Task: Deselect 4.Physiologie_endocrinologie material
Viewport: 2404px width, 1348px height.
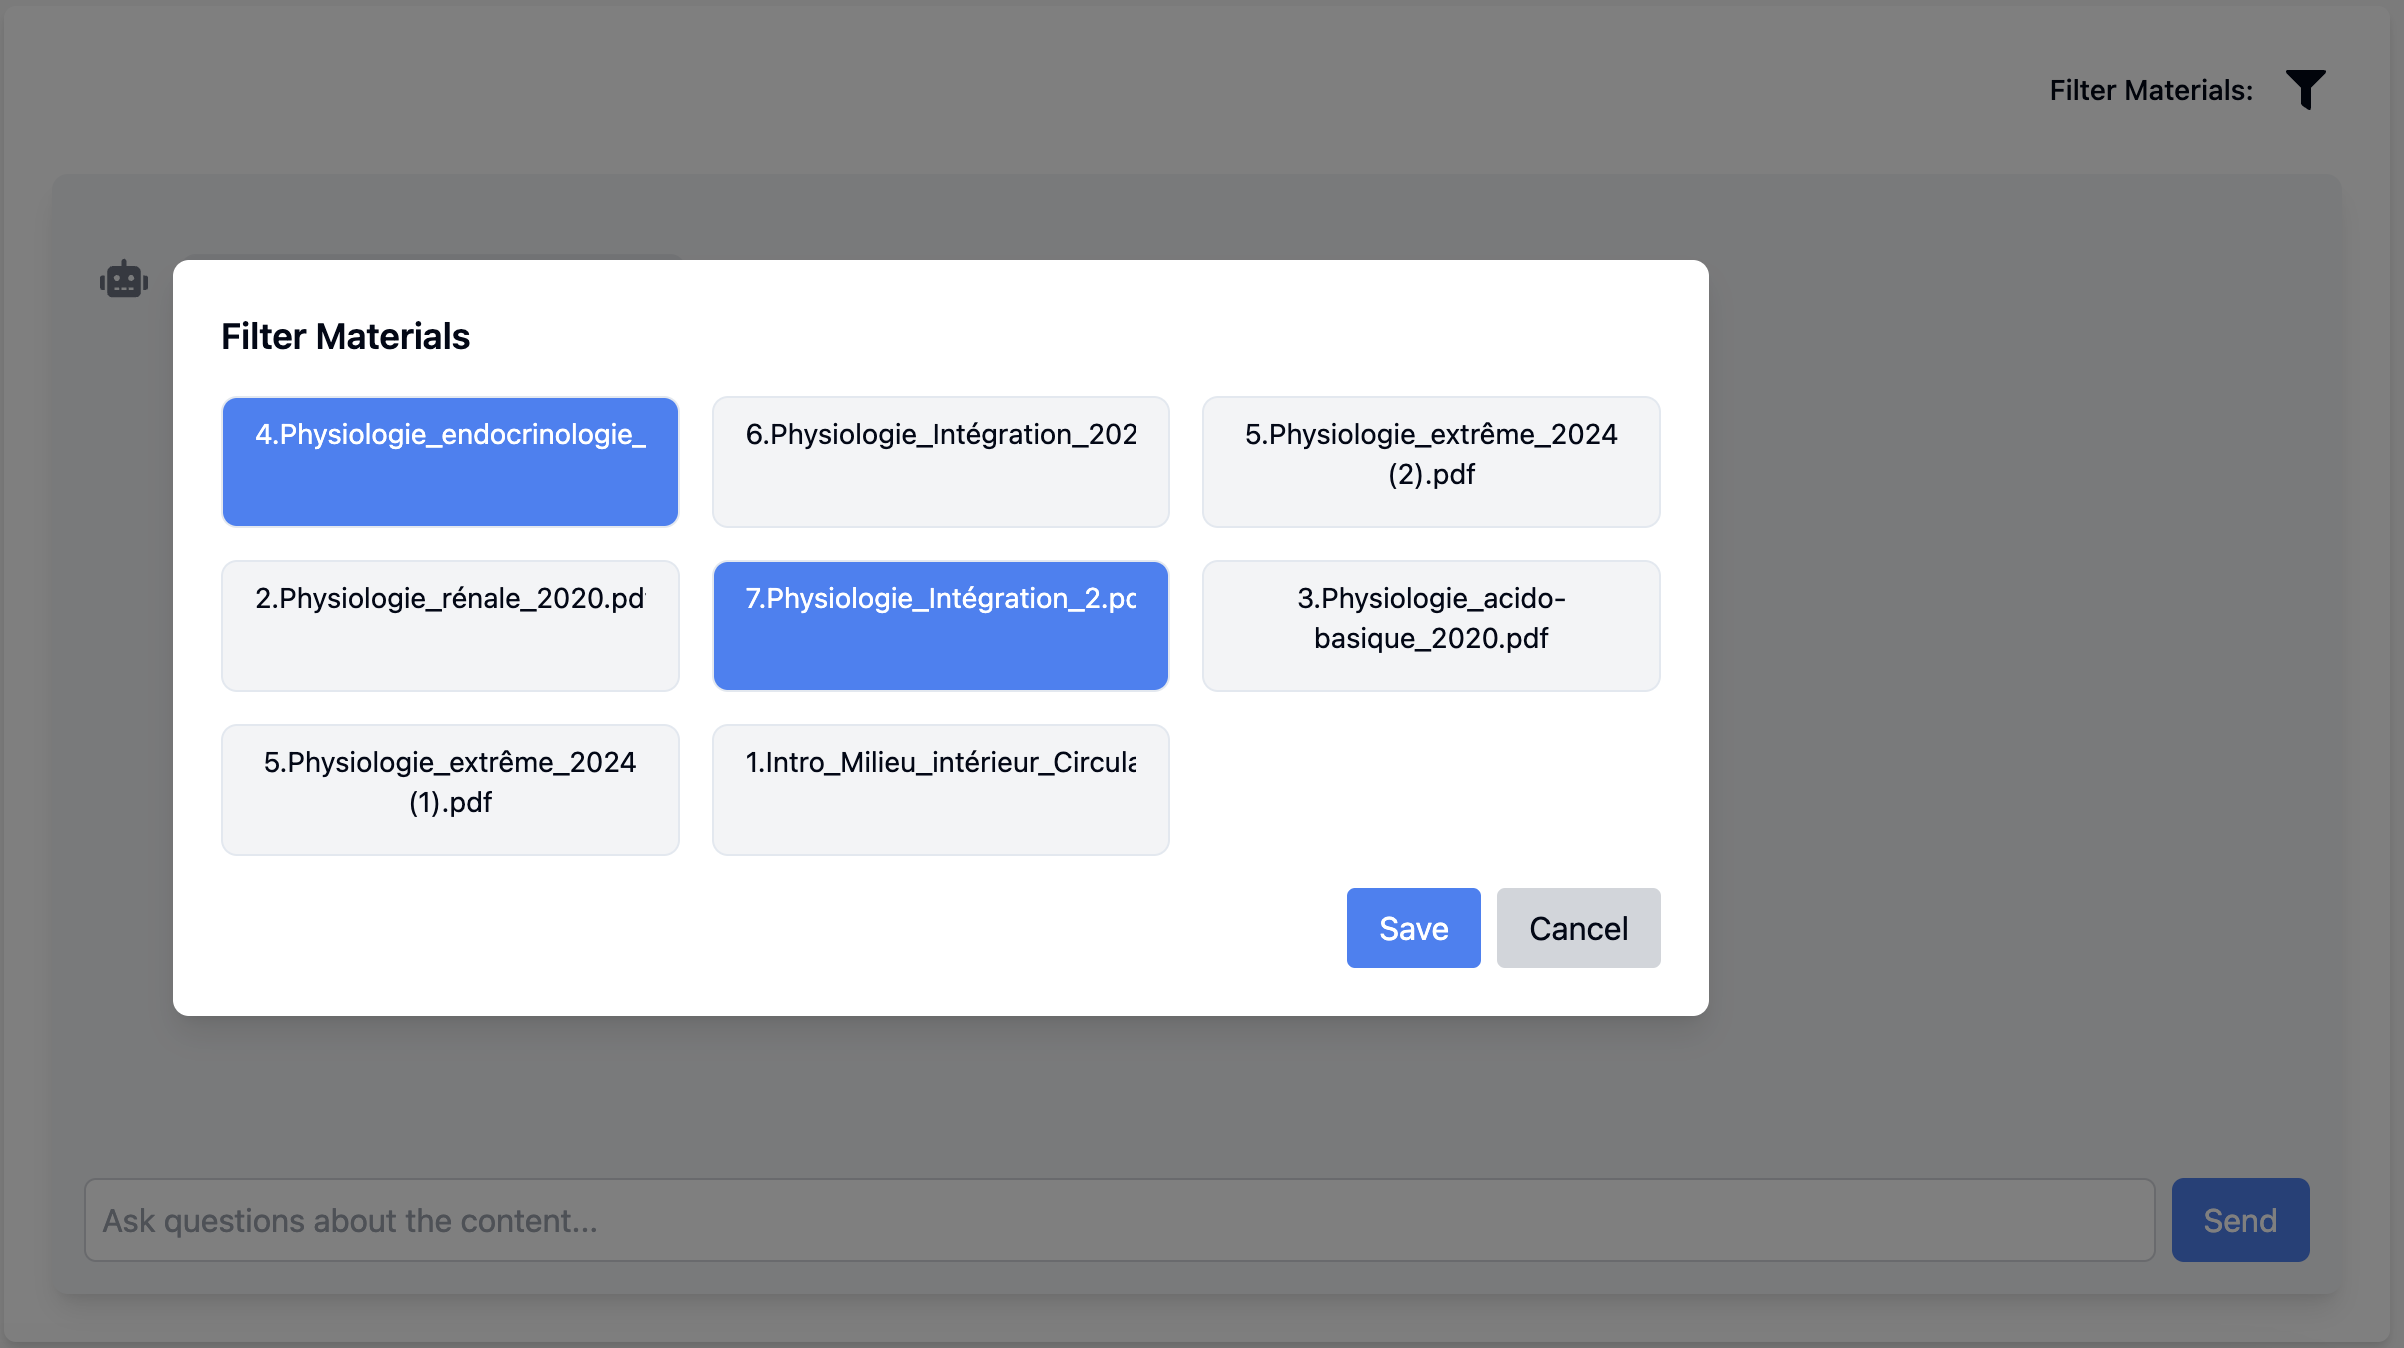Action: (450, 462)
